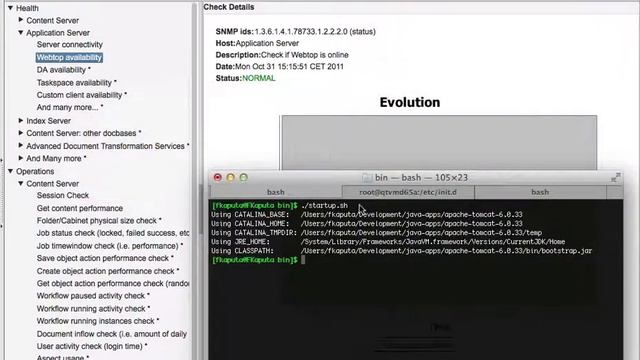
Task: Click the NORMAL status text
Action: [x=259, y=78]
